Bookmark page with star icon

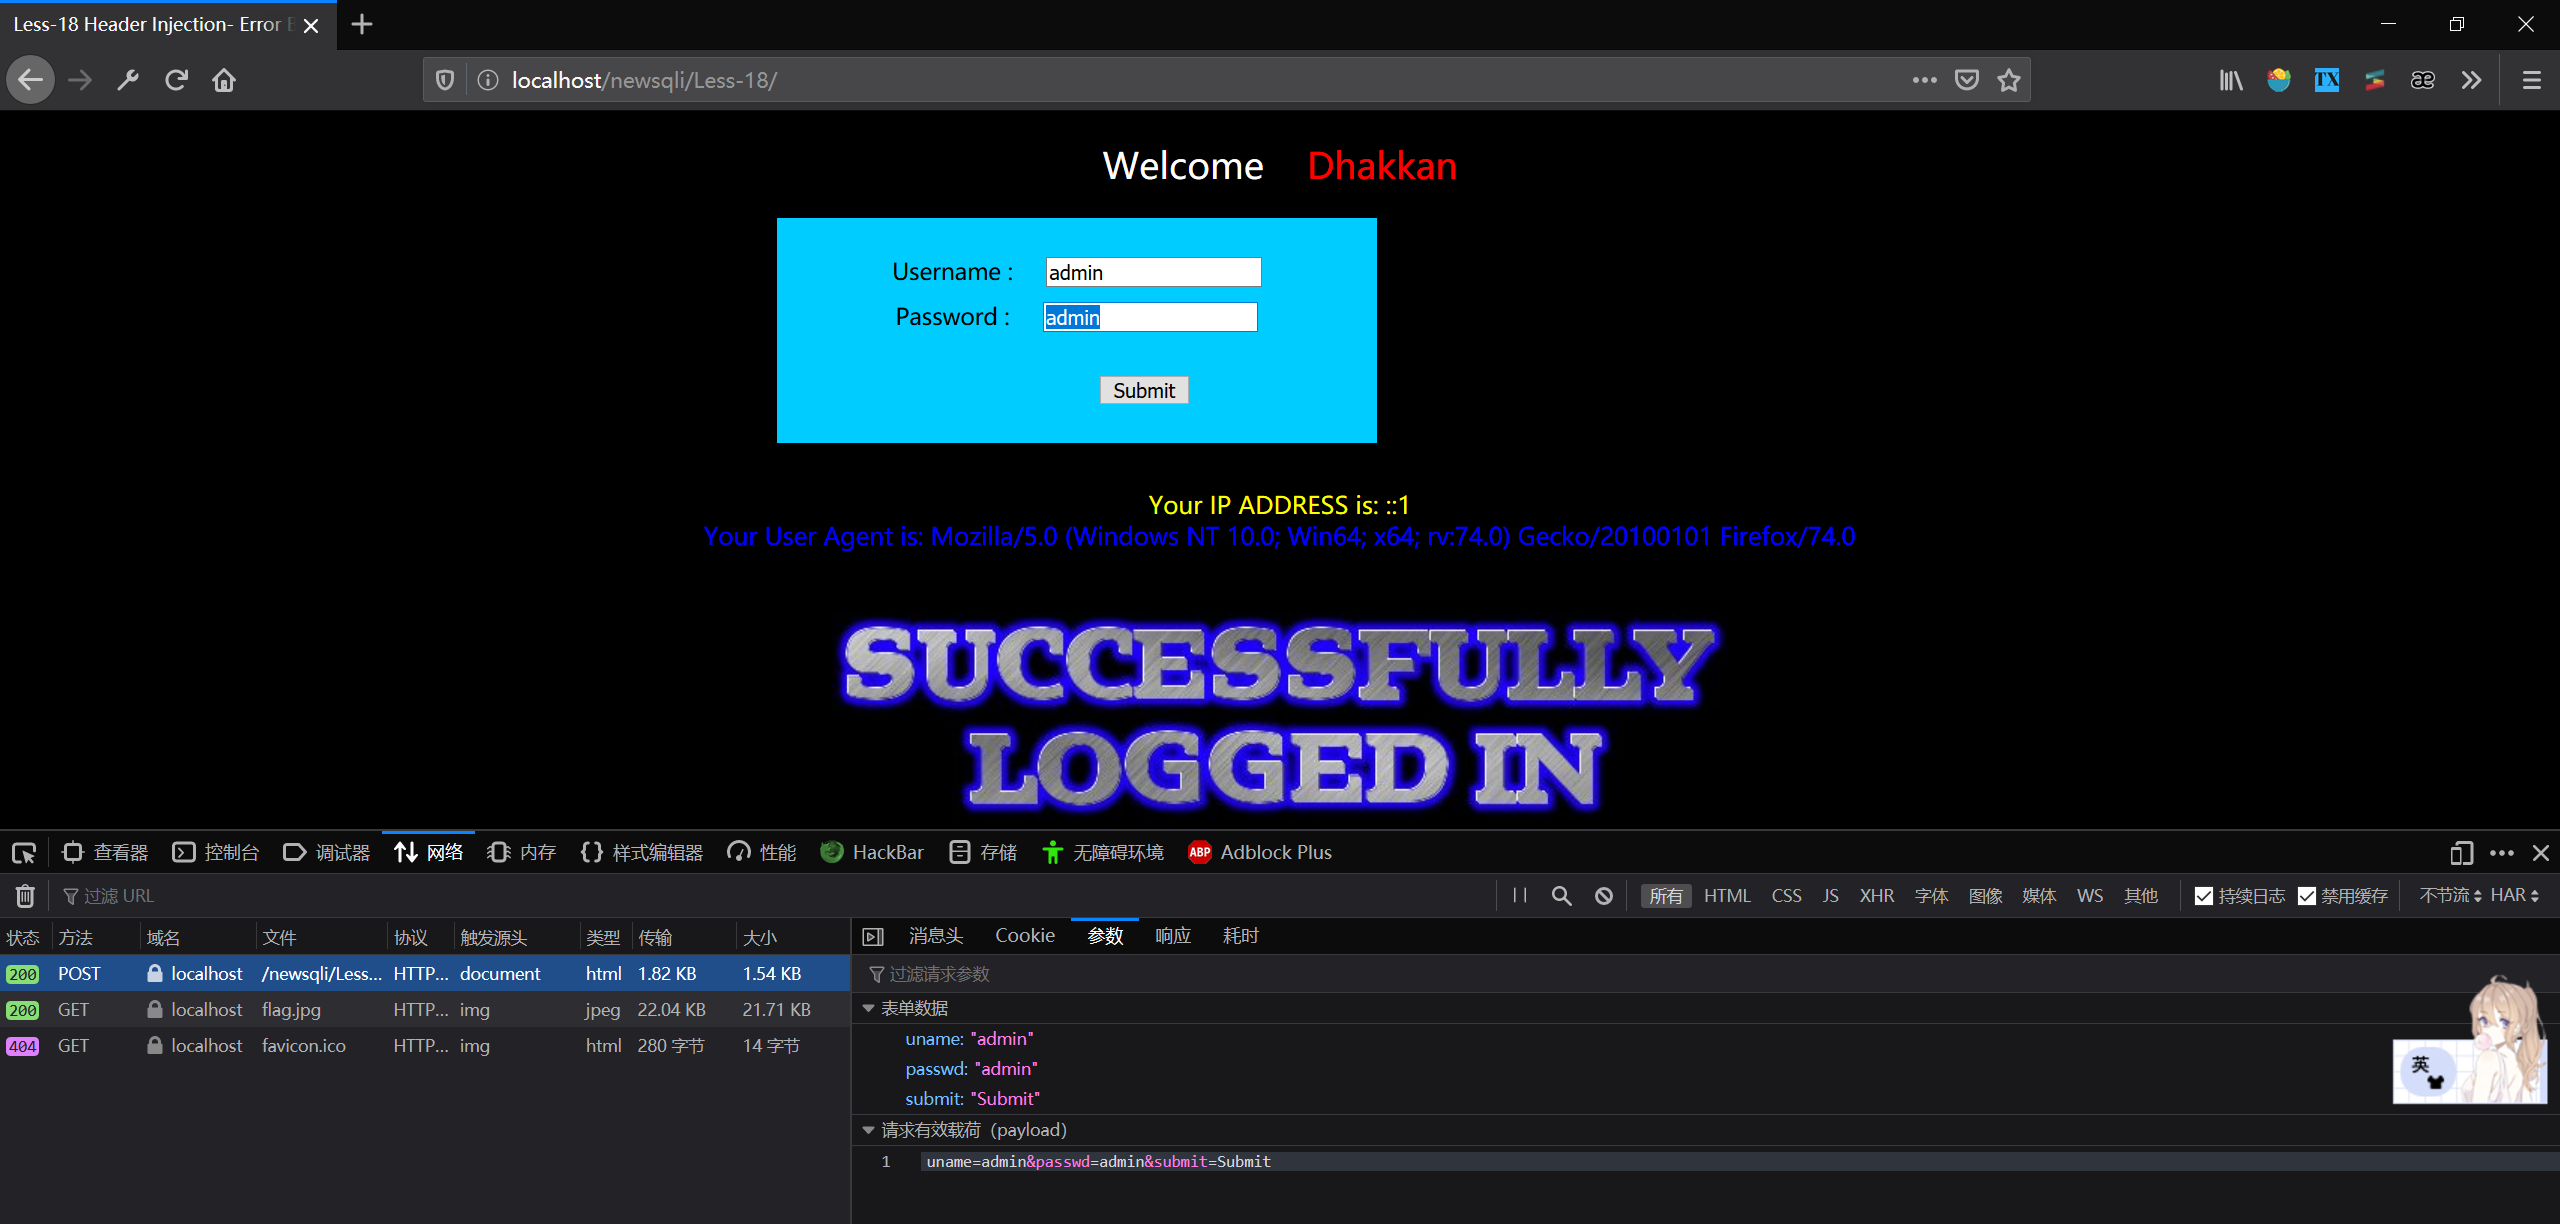click(x=2009, y=80)
